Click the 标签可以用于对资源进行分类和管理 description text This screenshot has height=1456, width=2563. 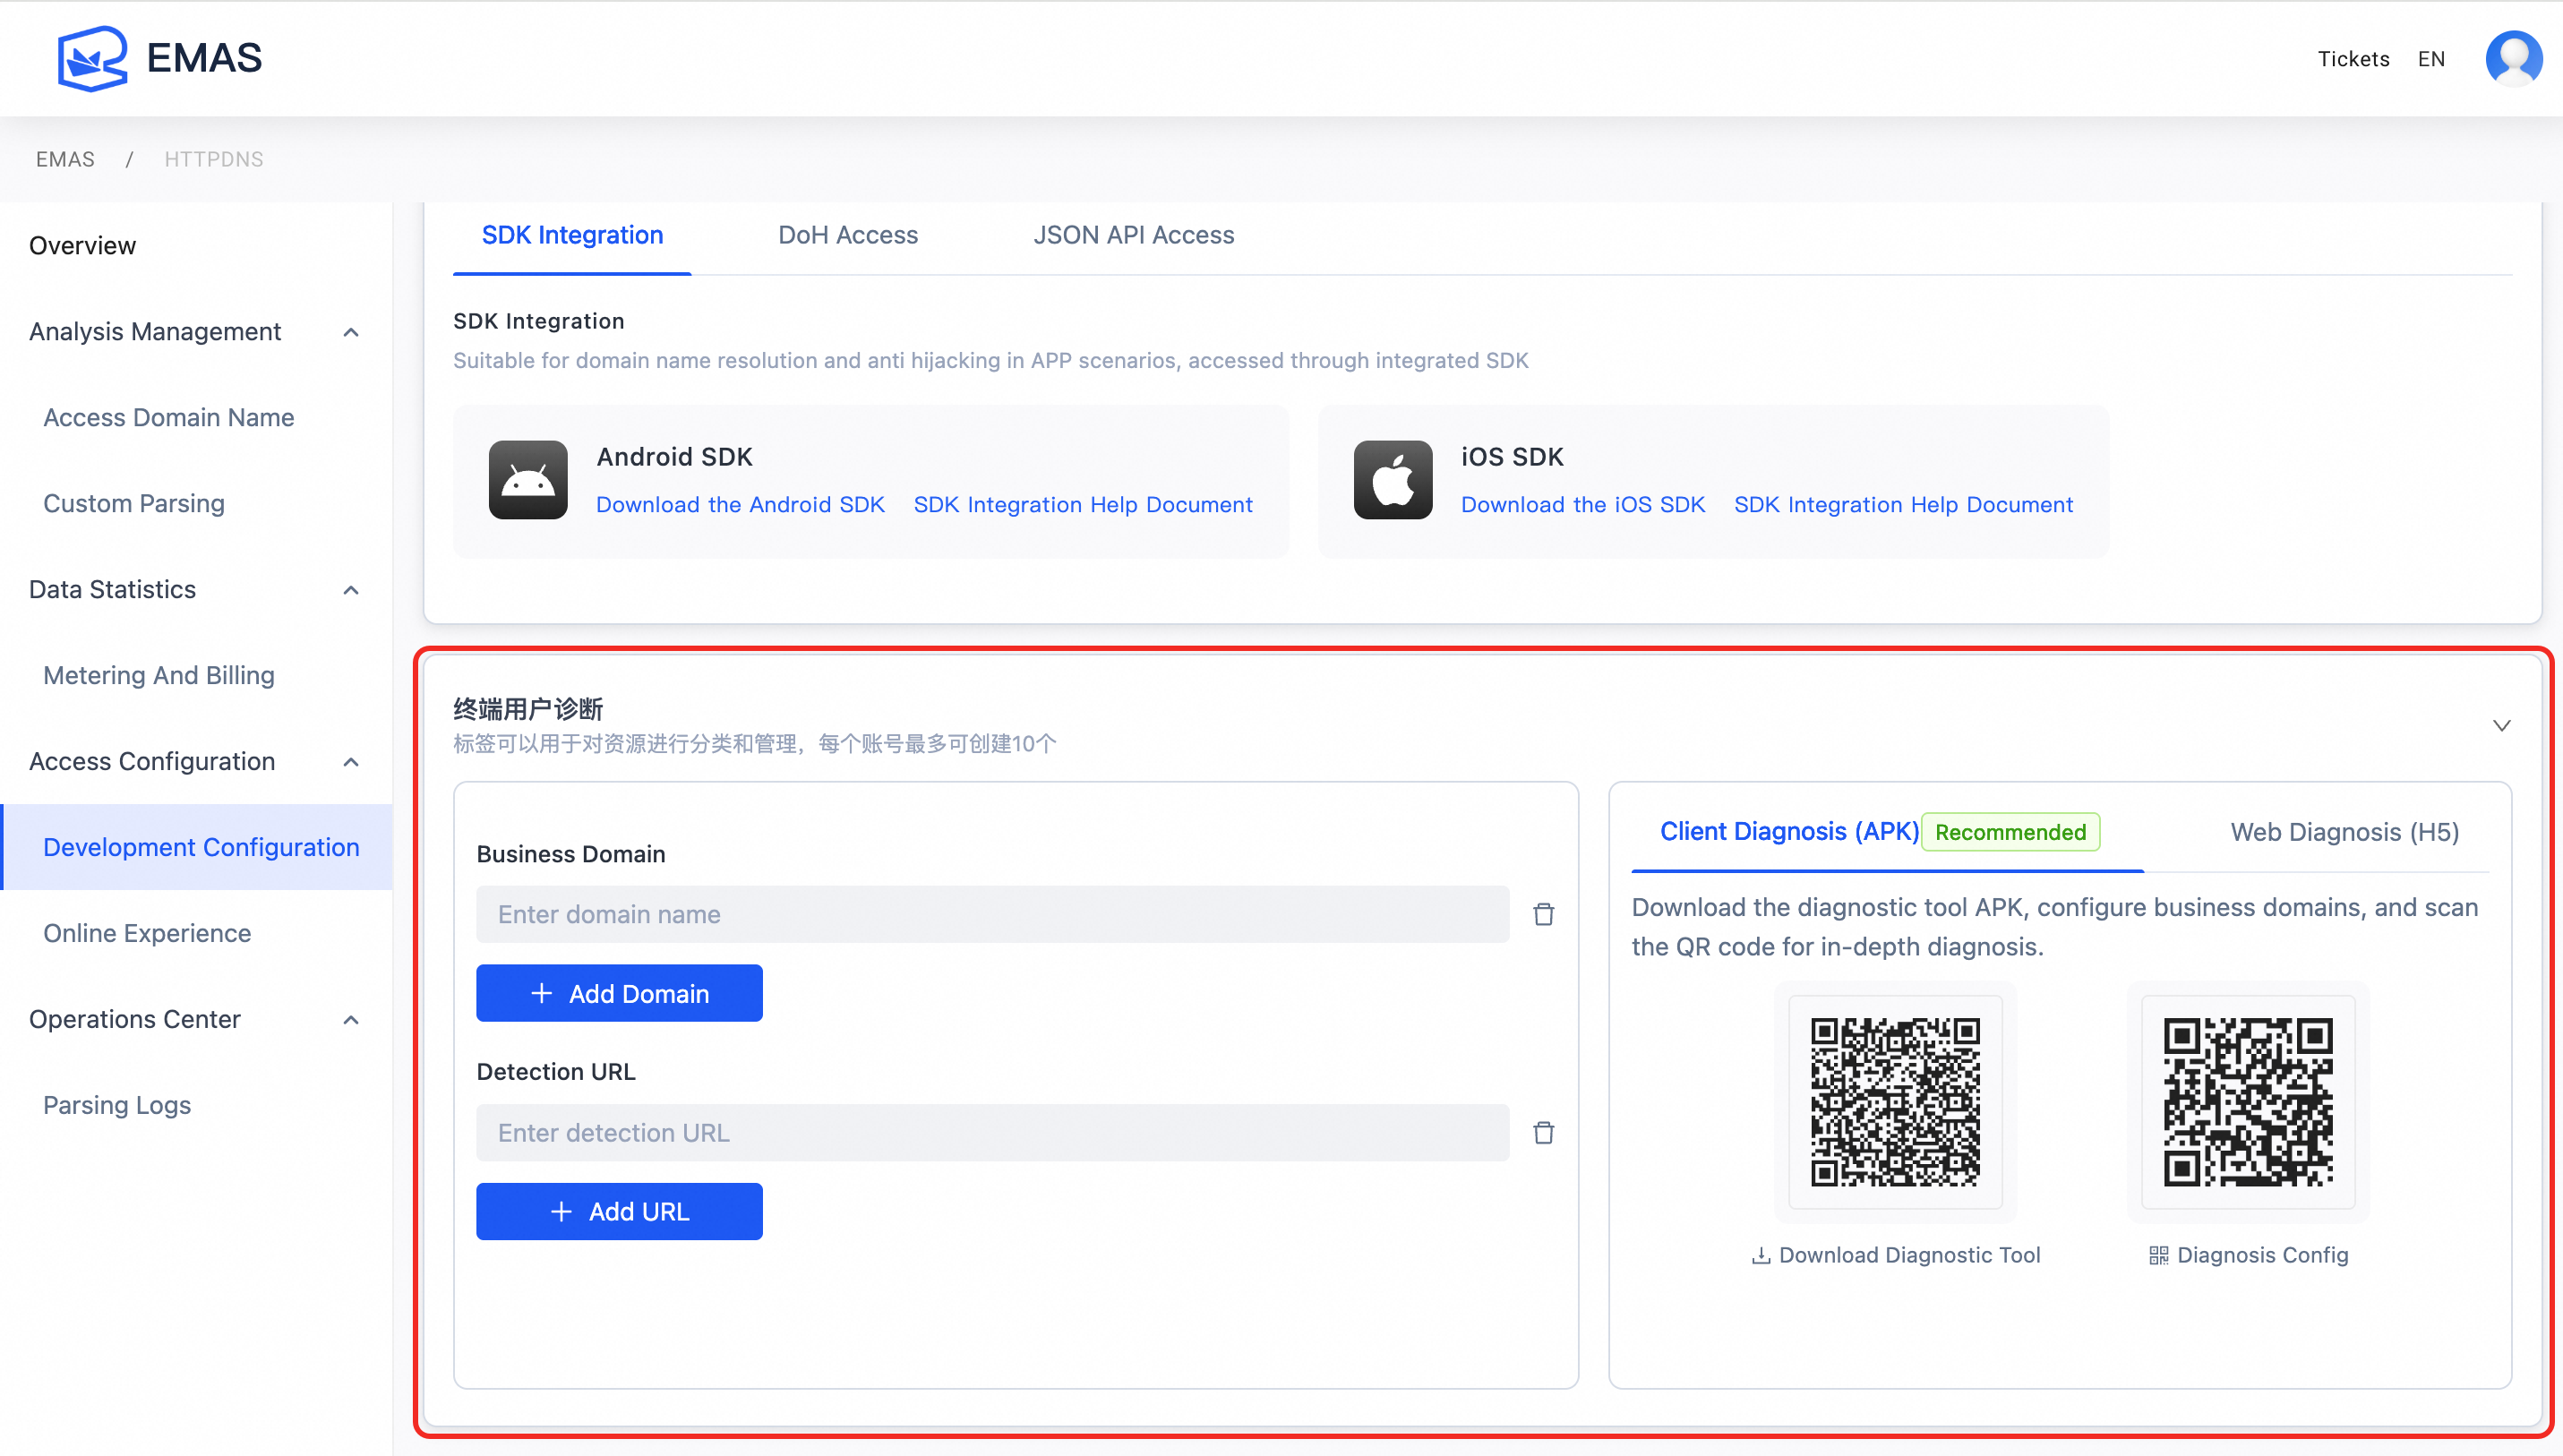(x=755, y=744)
